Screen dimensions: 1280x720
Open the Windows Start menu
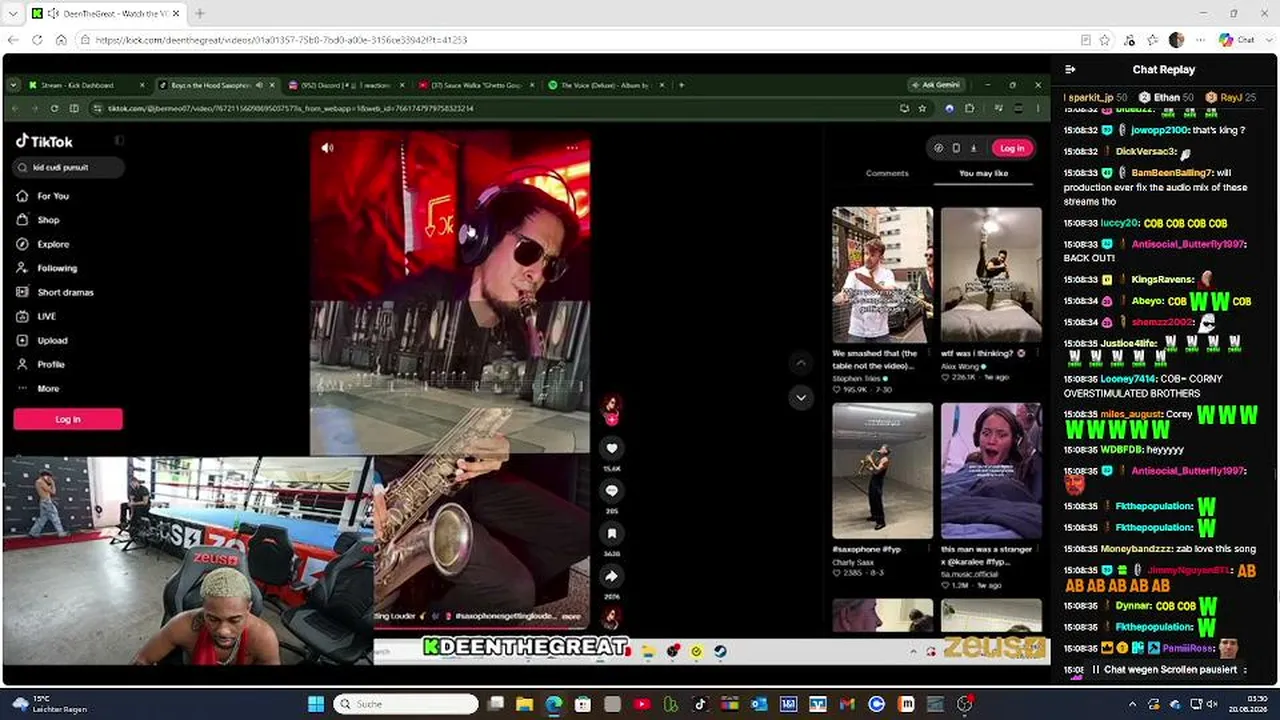[x=316, y=704]
